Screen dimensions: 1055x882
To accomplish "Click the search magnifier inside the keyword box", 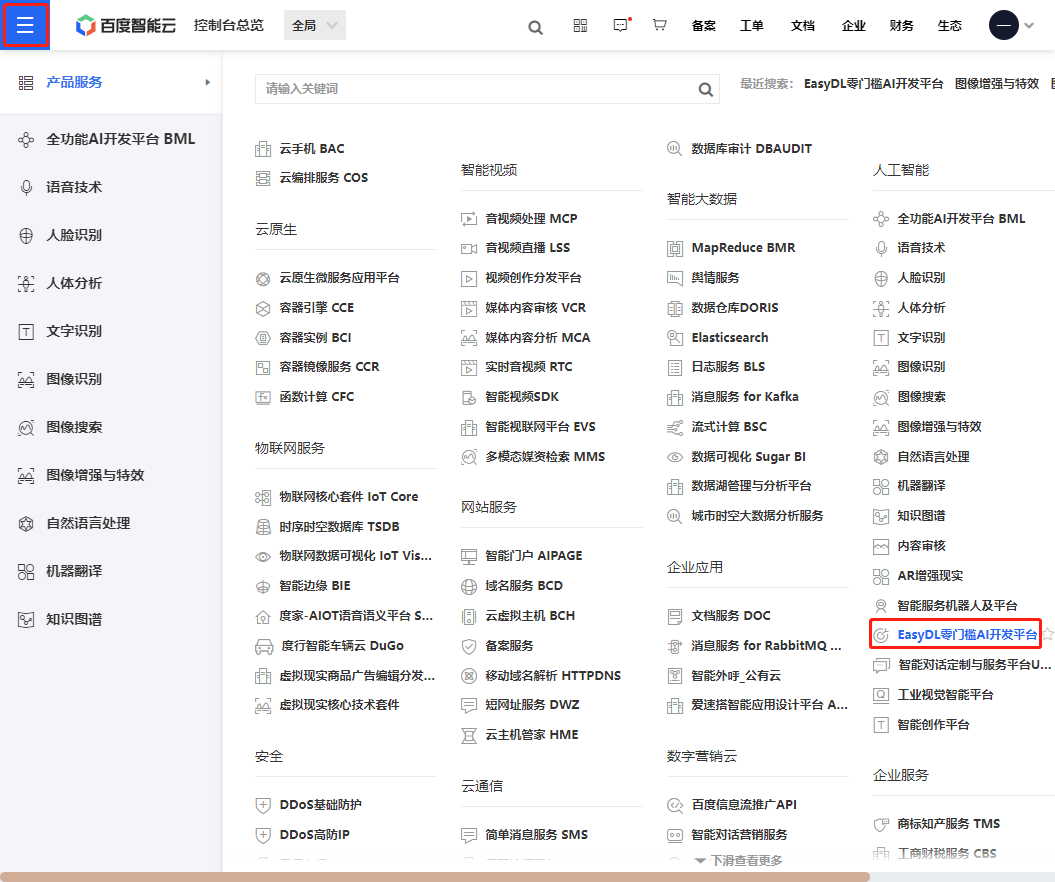I will (x=705, y=89).
